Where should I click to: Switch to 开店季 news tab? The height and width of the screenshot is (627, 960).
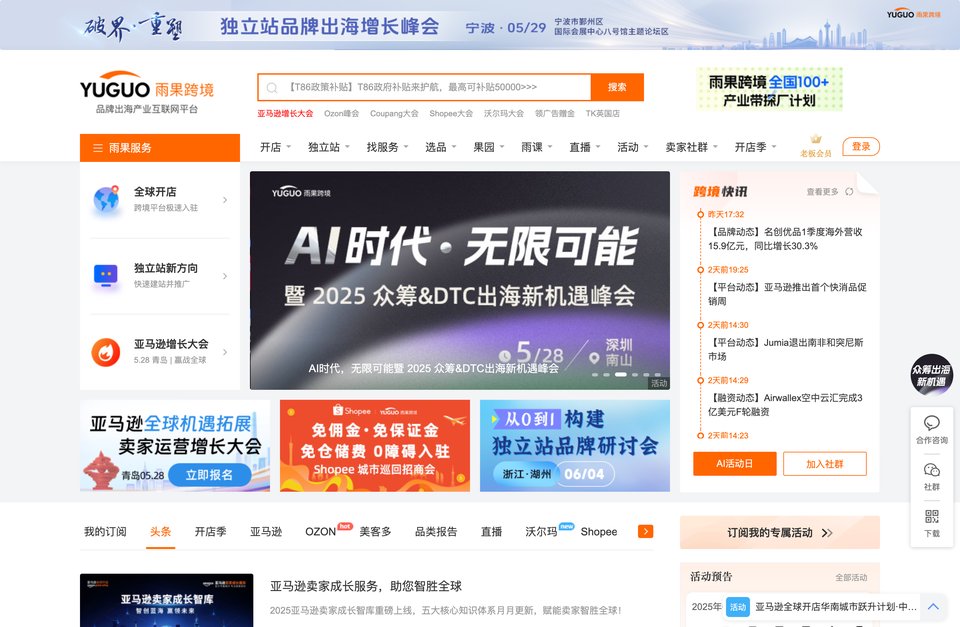(211, 531)
